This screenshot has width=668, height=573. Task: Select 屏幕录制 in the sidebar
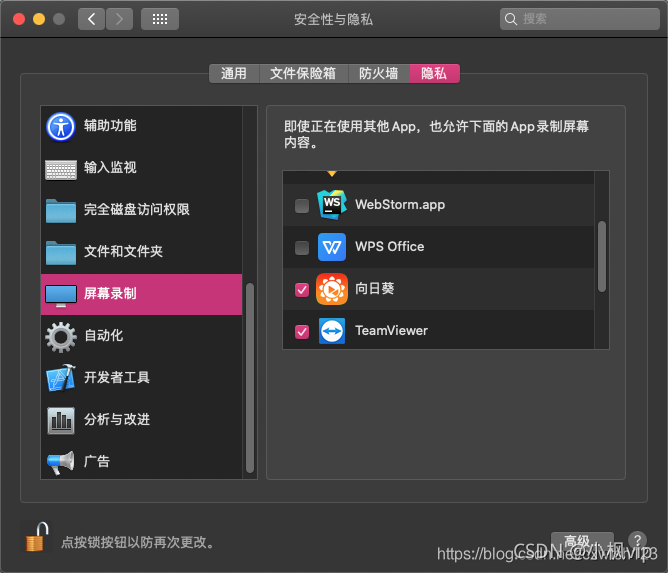point(141,294)
